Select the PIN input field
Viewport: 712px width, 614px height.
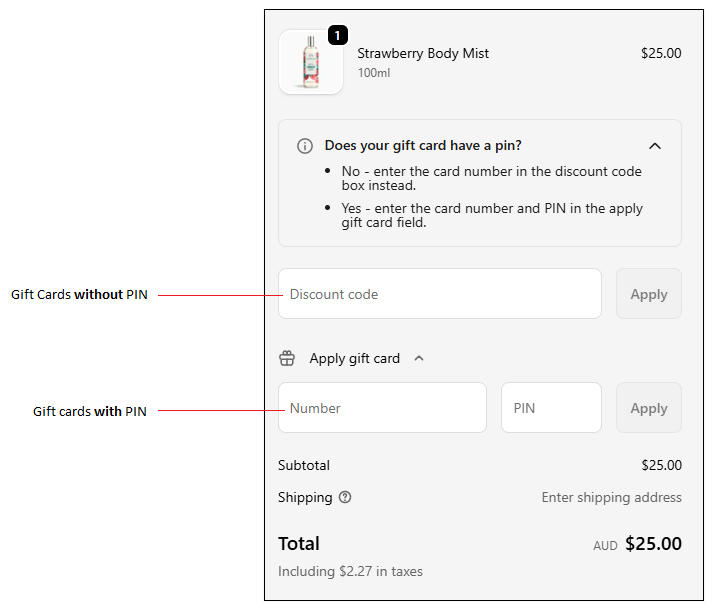point(551,408)
